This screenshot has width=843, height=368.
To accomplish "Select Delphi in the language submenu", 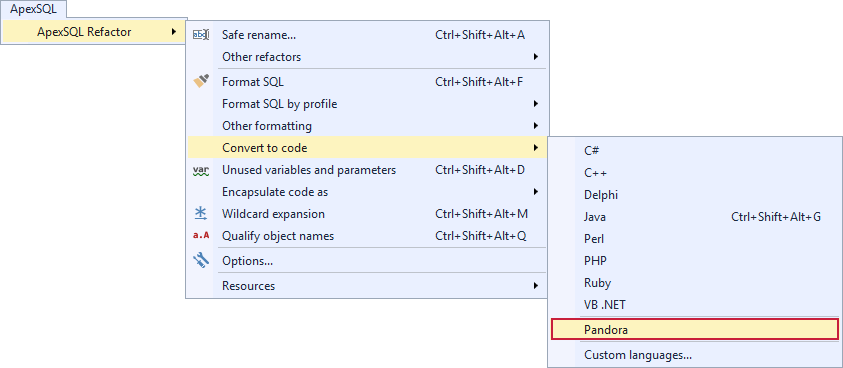I will (695, 195).
